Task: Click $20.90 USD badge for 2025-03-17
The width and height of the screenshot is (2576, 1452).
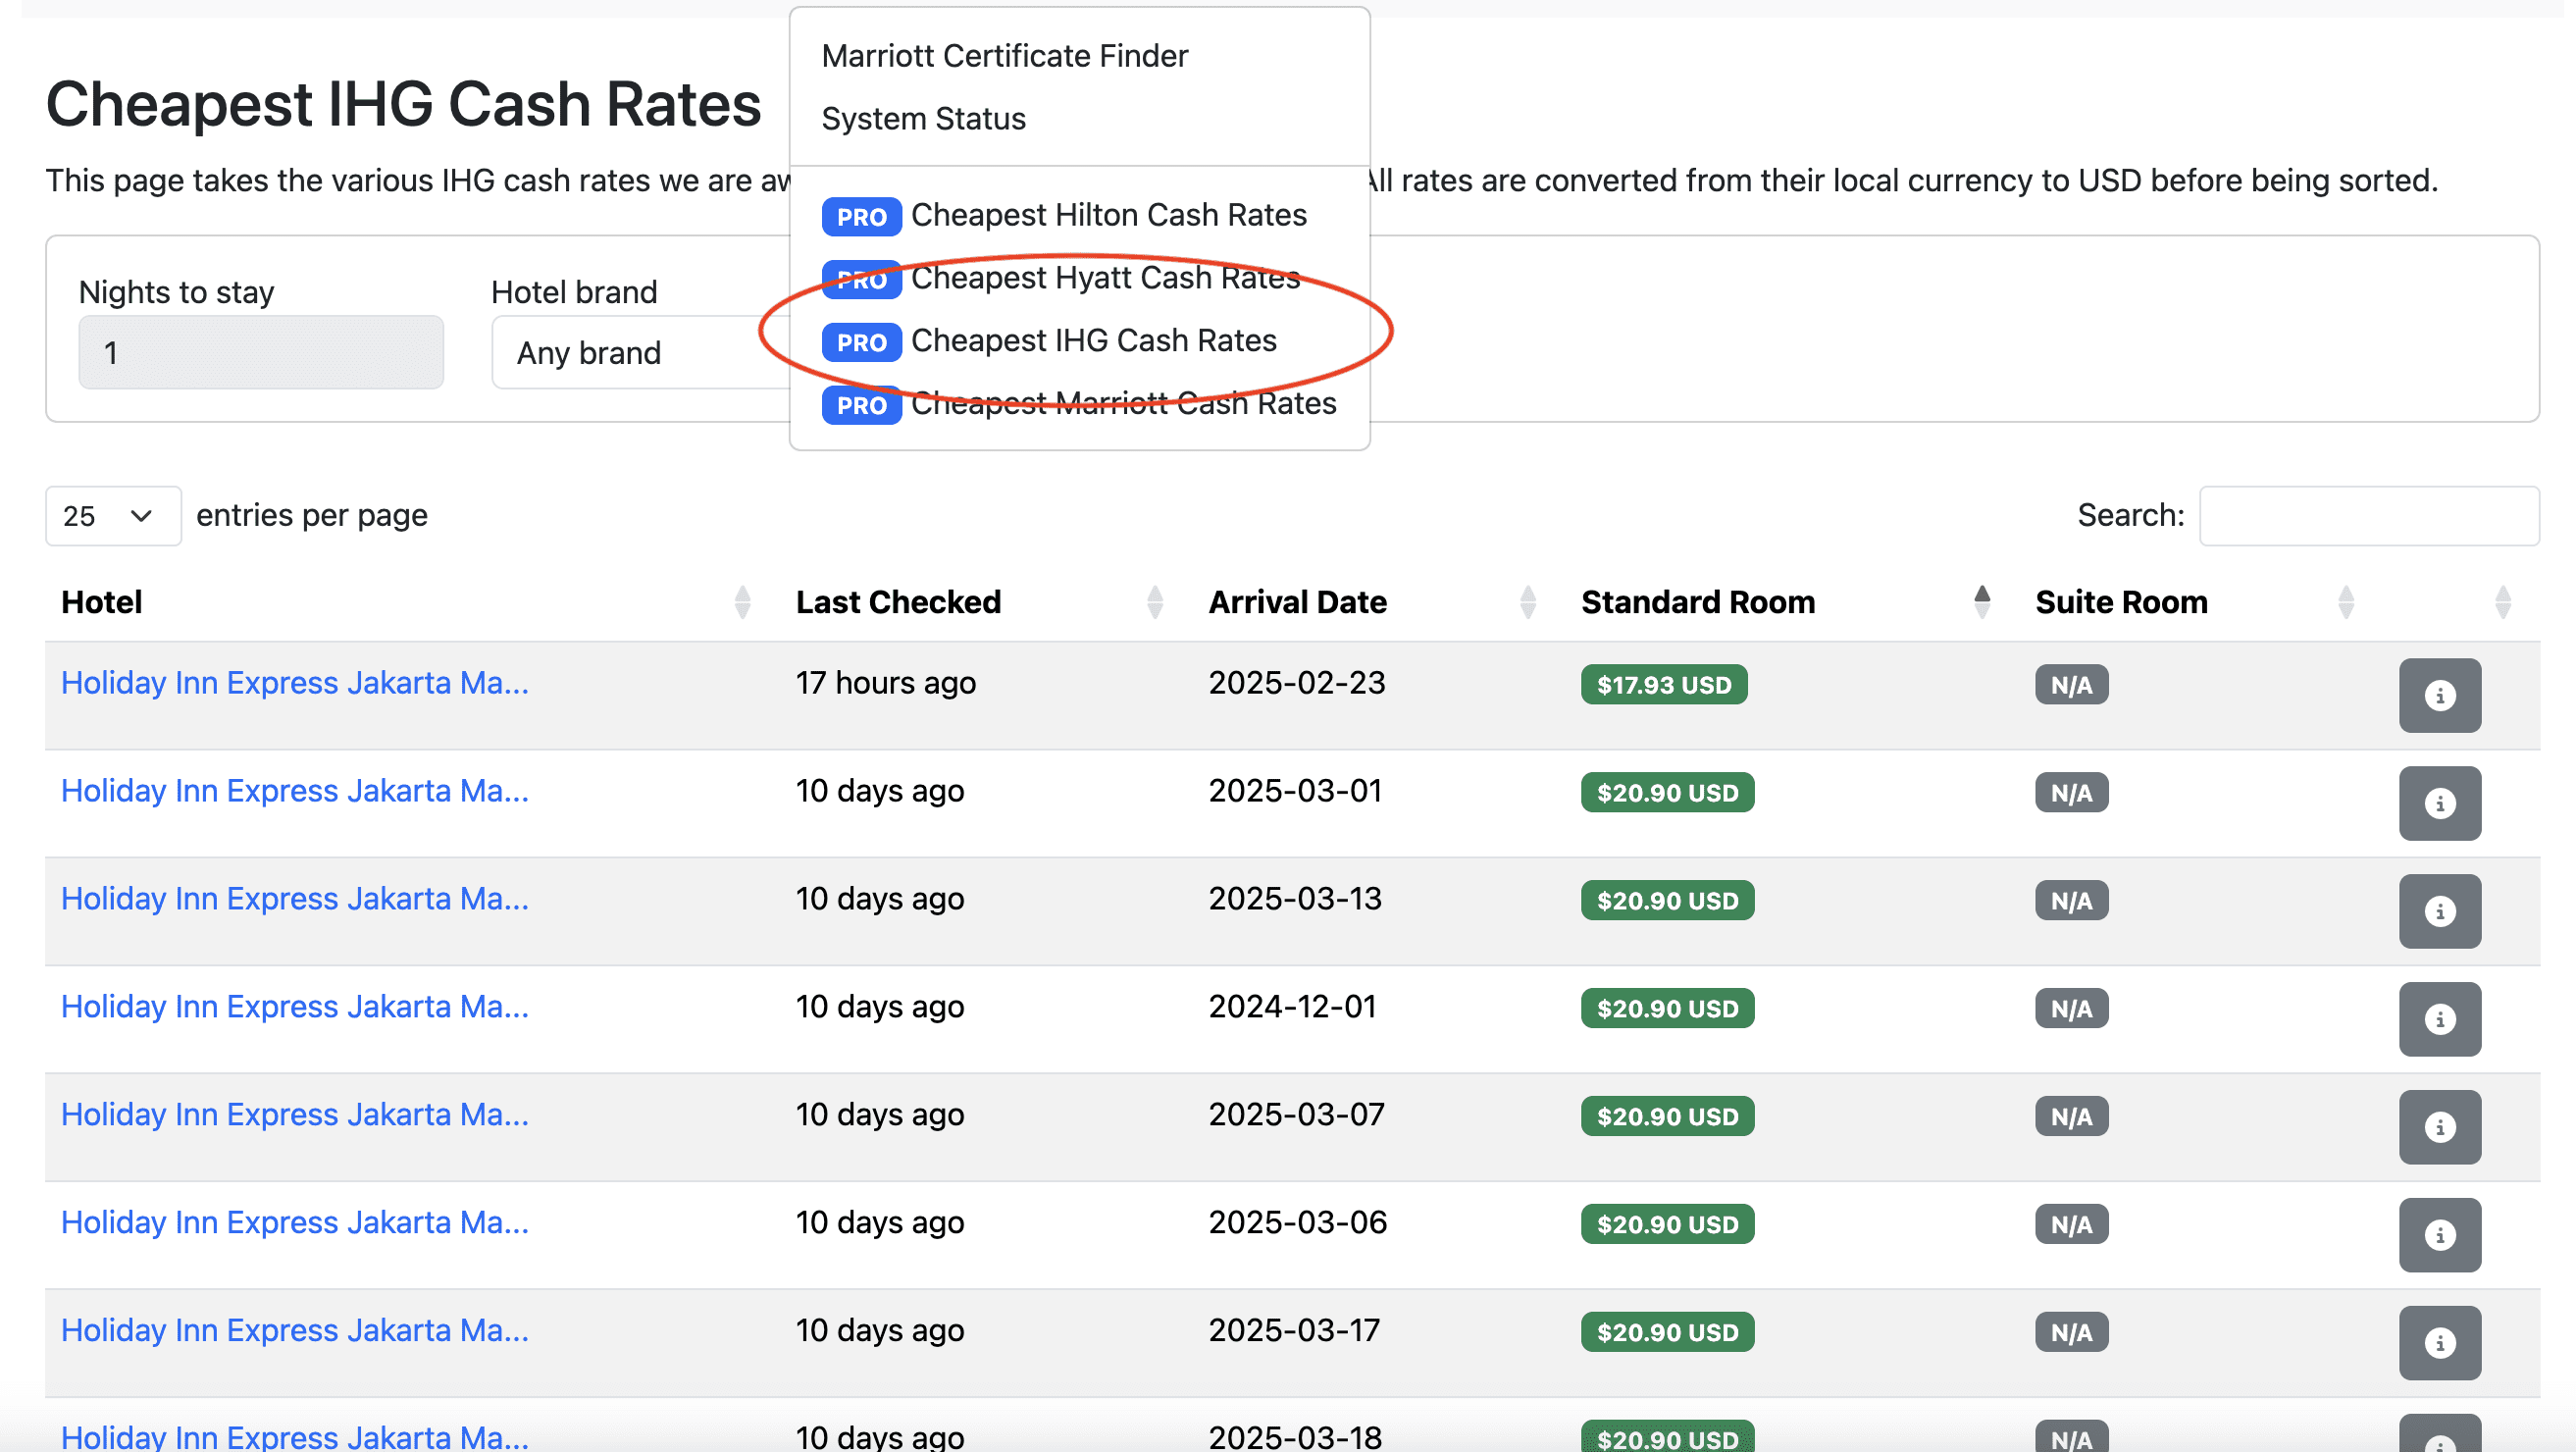Action: pyautogui.click(x=1667, y=1333)
